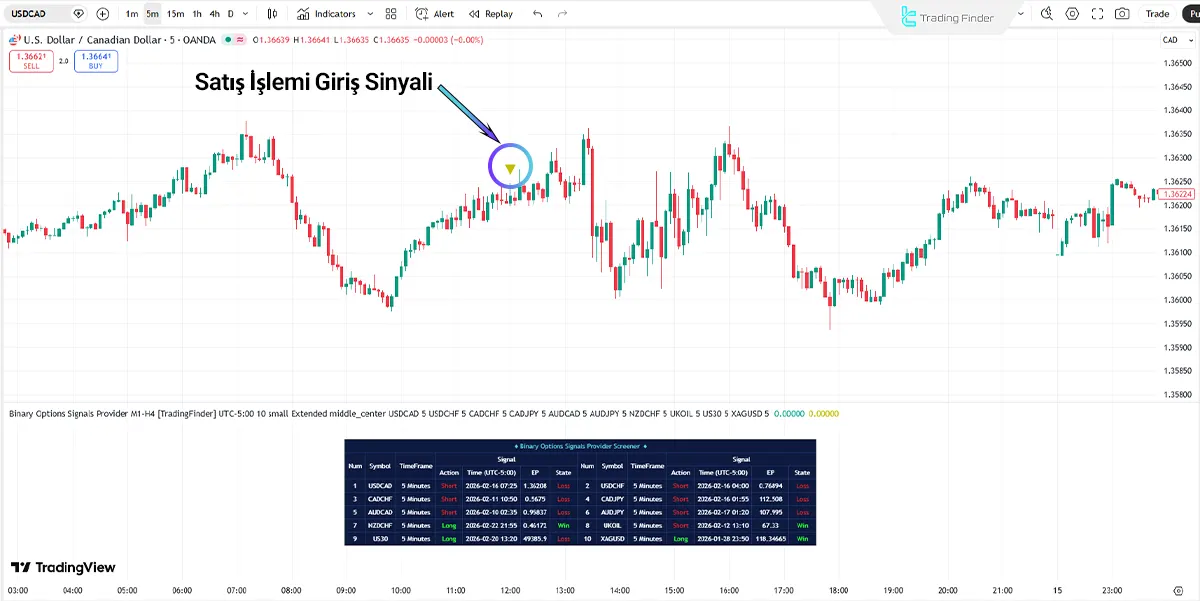The width and height of the screenshot is (1200, 601).
Task: Take a chart snapshot with the camera icon
Action: point(1121,13)
